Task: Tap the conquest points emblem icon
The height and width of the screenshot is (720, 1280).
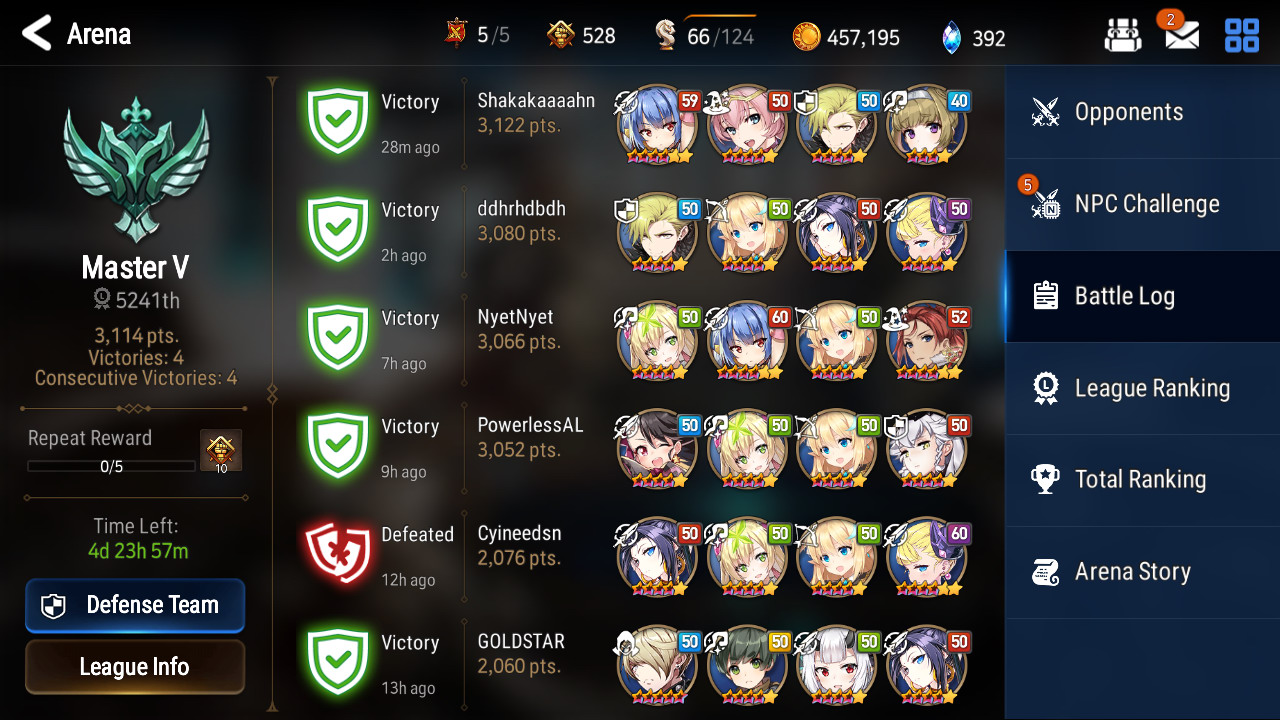Action: 561,36
